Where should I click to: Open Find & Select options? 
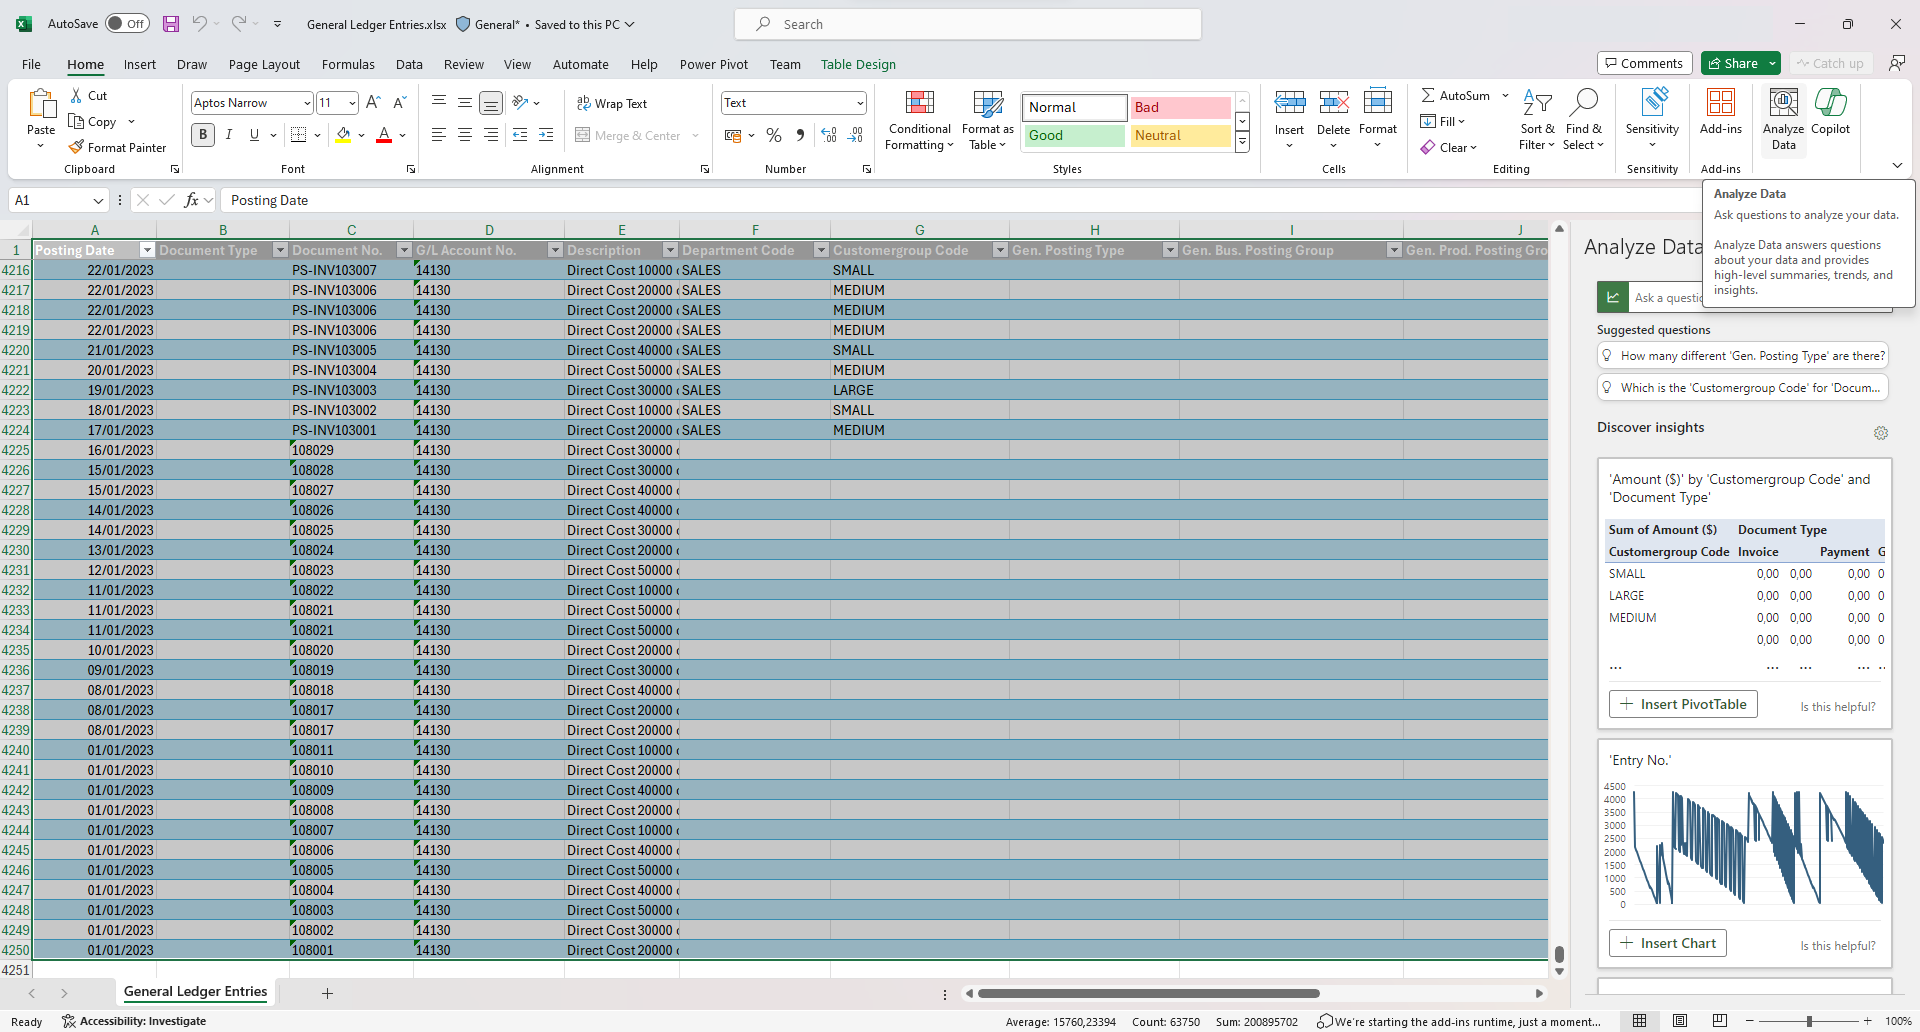[x=1583, y=120]
